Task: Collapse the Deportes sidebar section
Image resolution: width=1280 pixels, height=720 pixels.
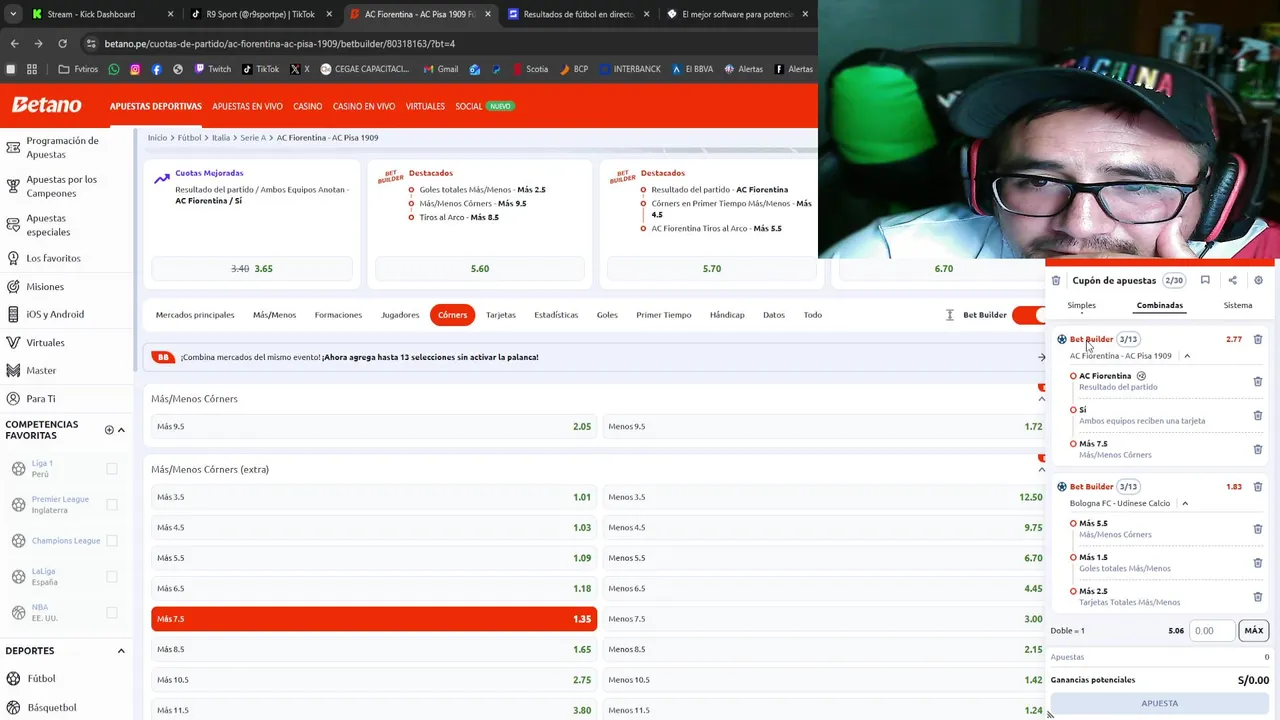Action: pyautogui.click(x=121, y=651)
